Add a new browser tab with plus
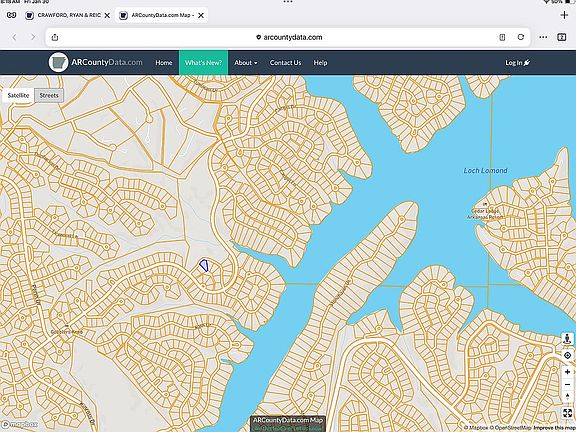Screen dimensions: 576x432 click(565, 15)
